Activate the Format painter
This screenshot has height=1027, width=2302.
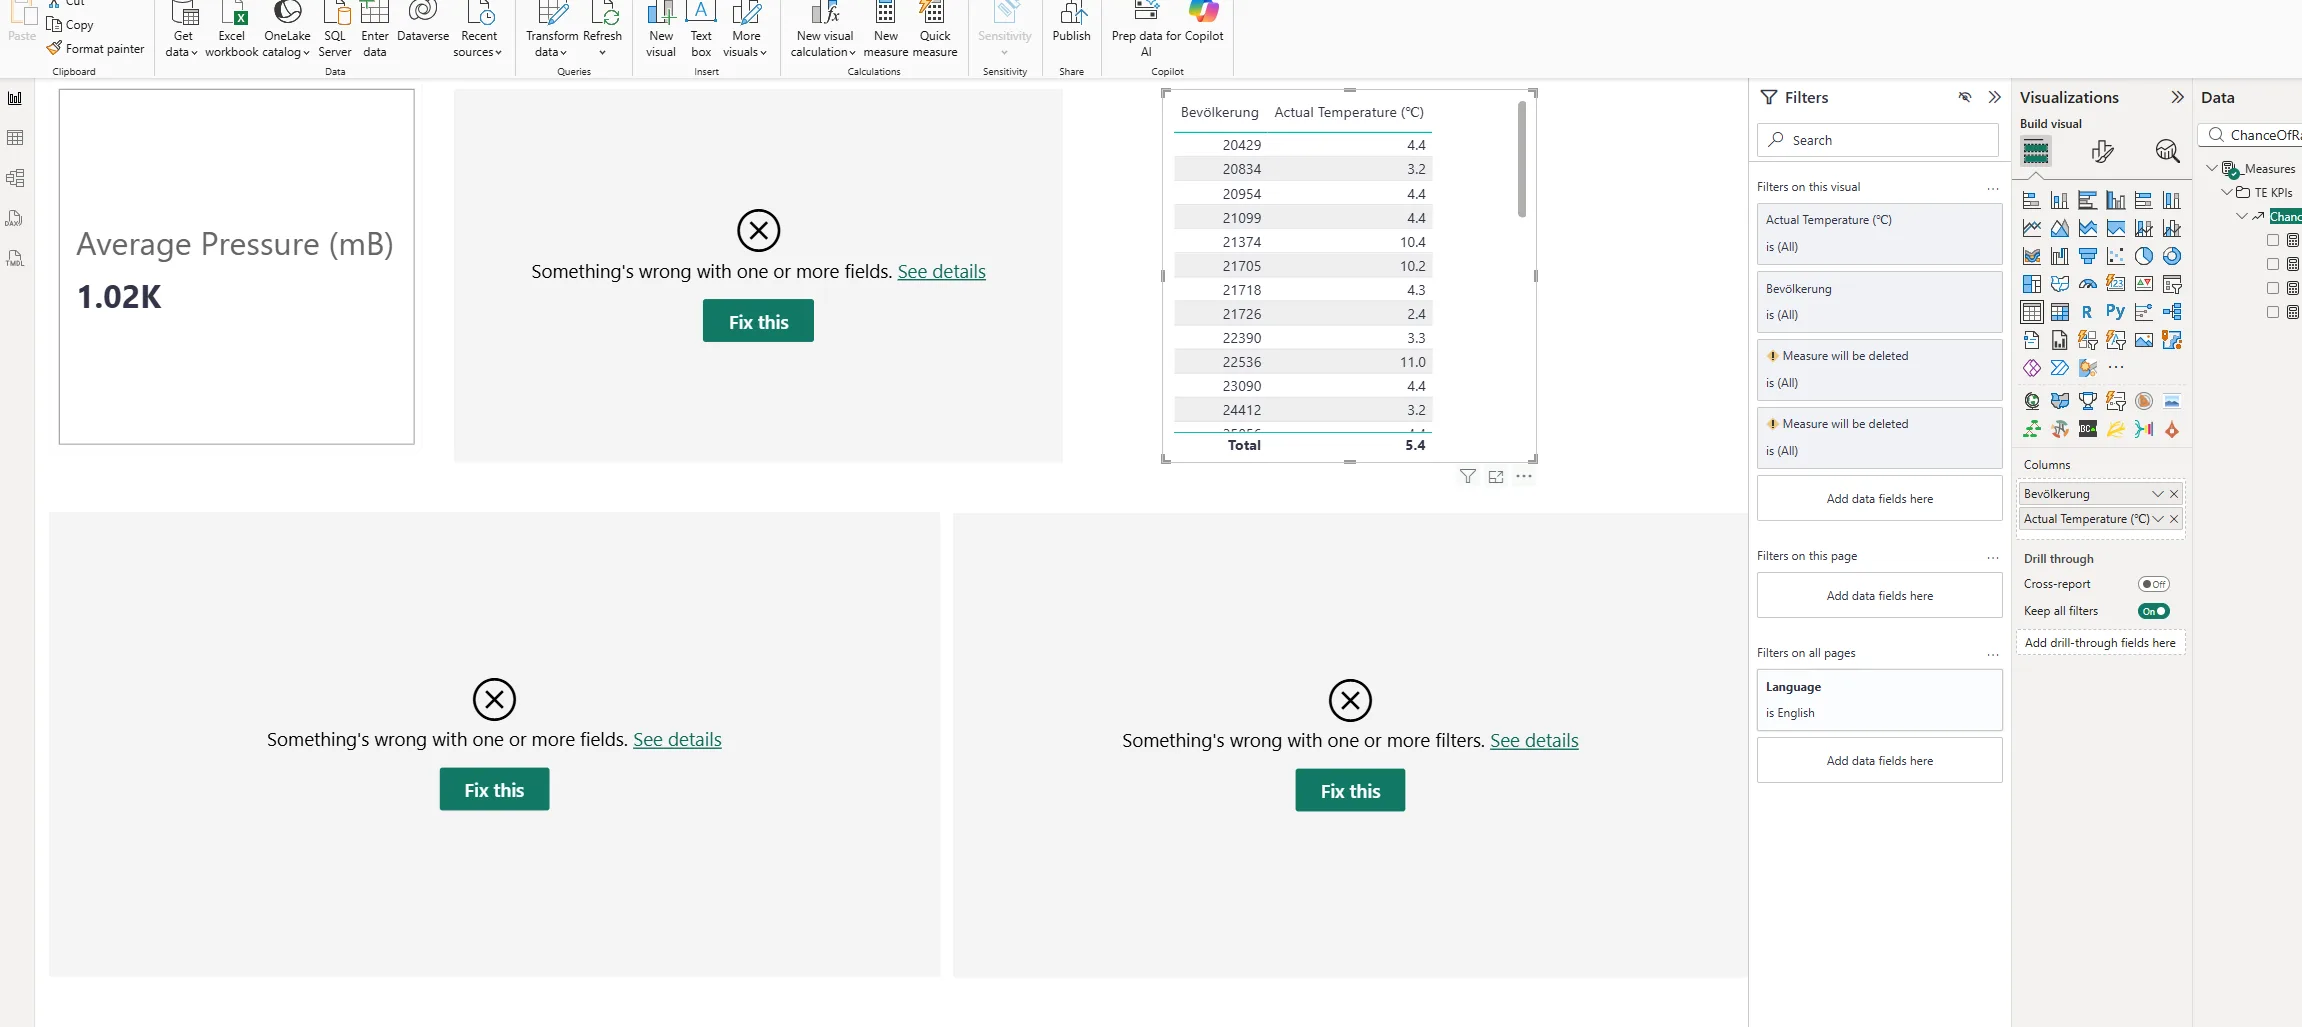pos(96,48)
